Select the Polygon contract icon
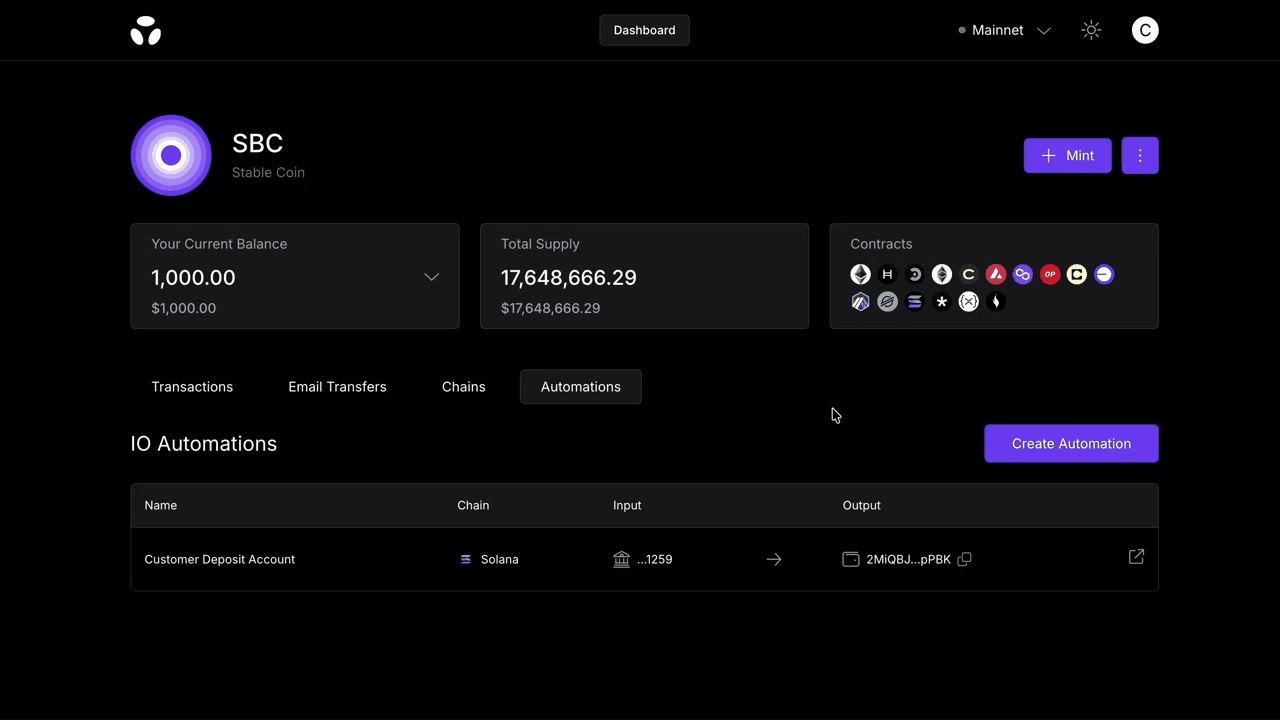 [x=1022, y=274]
